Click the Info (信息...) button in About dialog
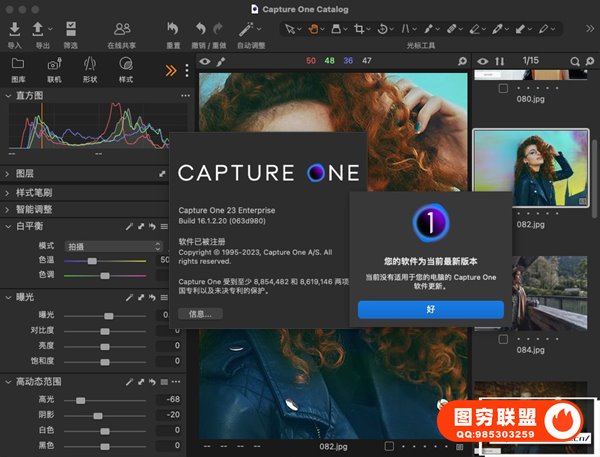Image resolution: width=600 pixels, height=457 pixels. pos(201,313)
